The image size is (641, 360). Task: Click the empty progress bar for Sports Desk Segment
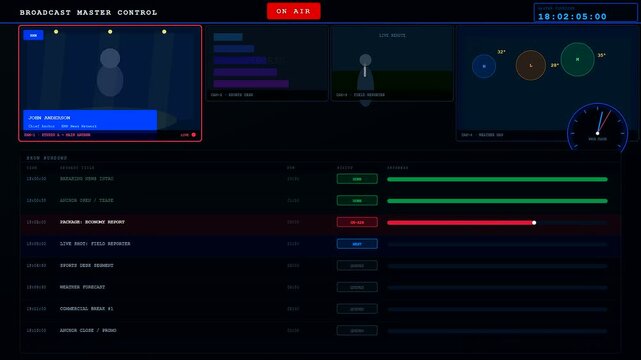(x=497, y=266)
